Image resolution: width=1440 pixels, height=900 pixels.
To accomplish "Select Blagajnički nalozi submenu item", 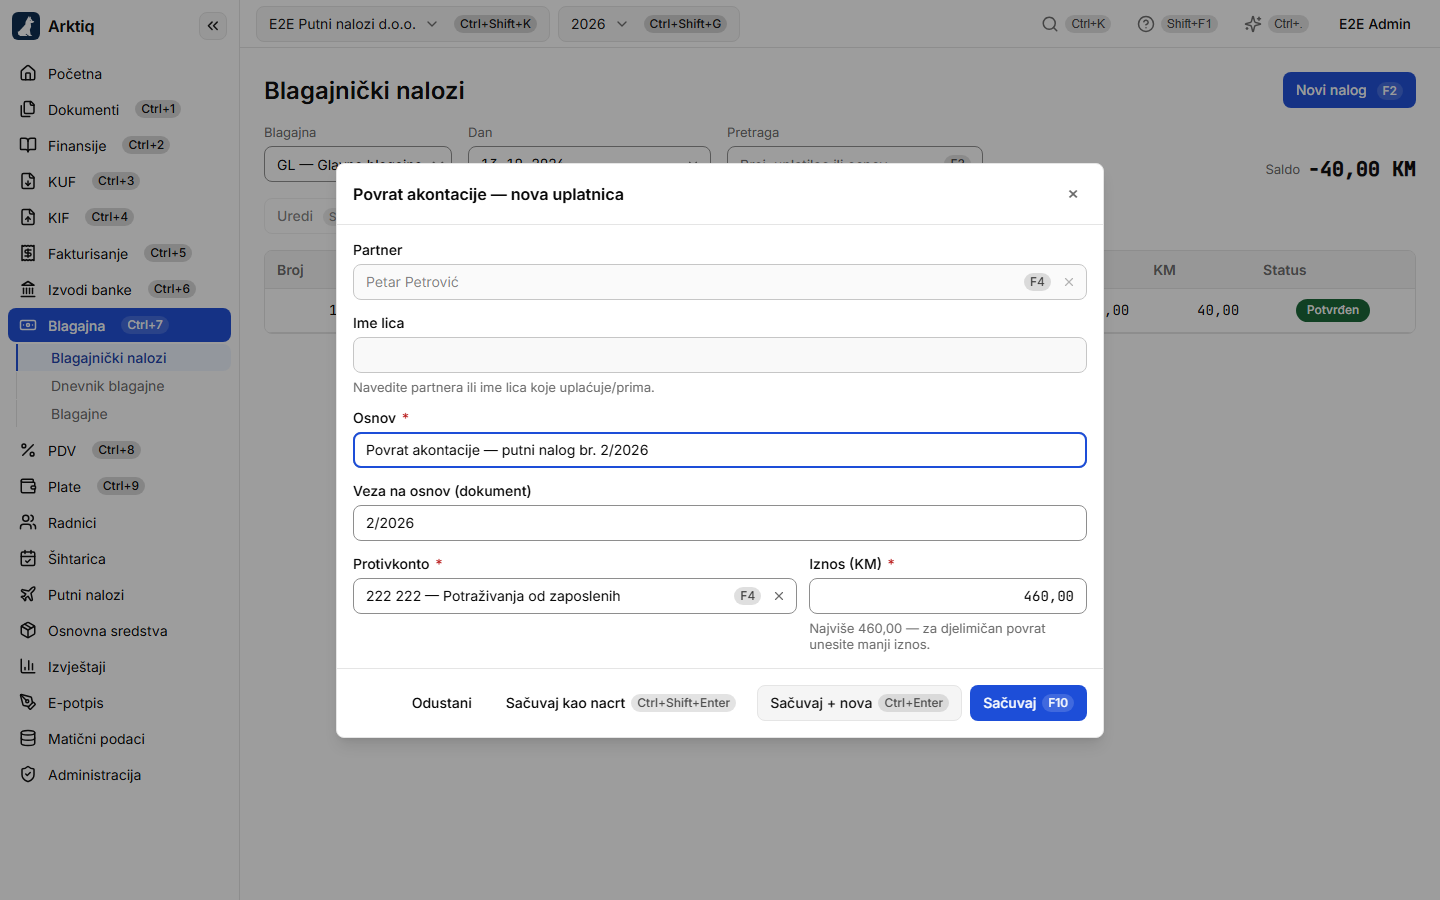I will pos(124,358).
